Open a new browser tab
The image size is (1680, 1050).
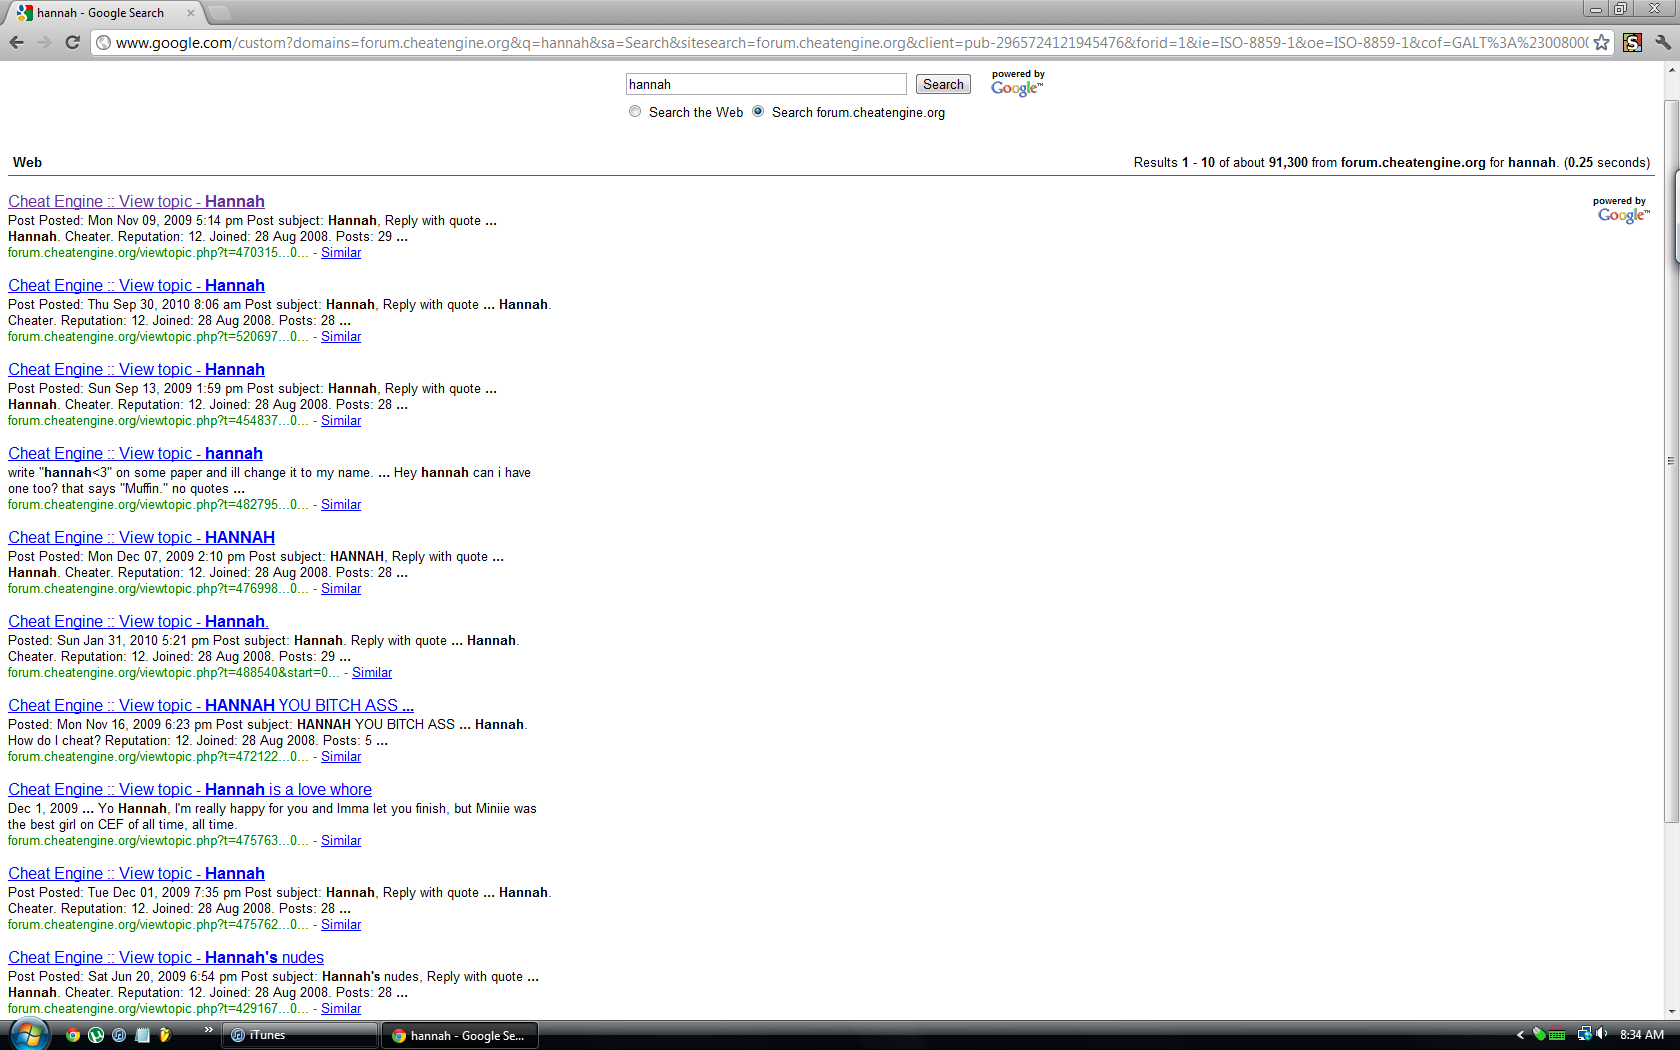[219, 13]
